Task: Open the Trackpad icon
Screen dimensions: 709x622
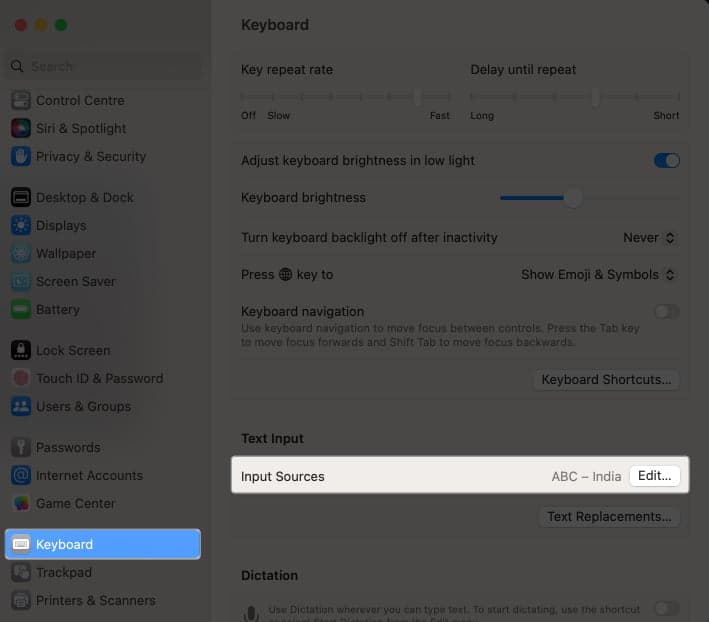Action: coord(21,573)
